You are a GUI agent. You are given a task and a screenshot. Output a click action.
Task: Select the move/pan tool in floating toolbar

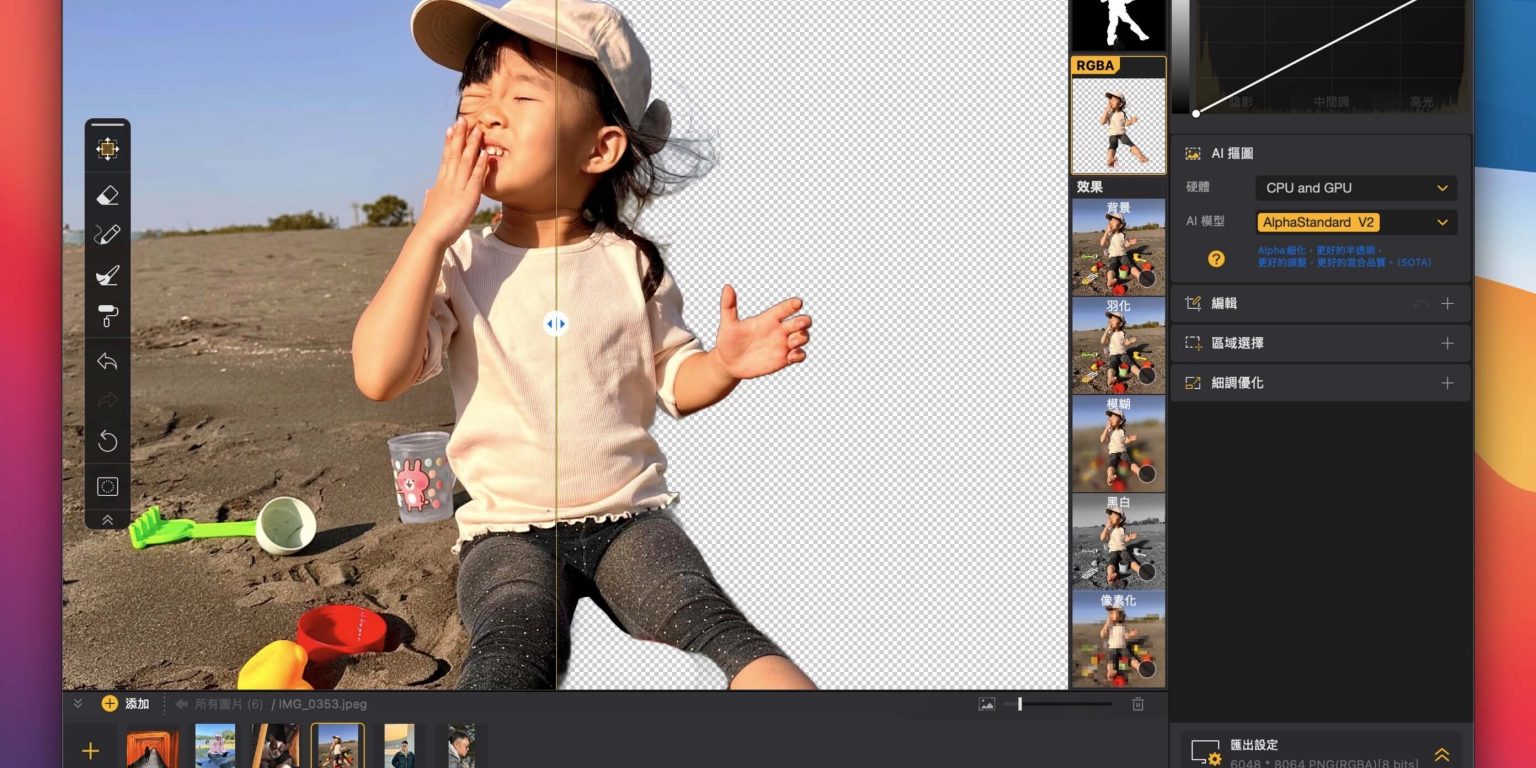coord(107,149)
